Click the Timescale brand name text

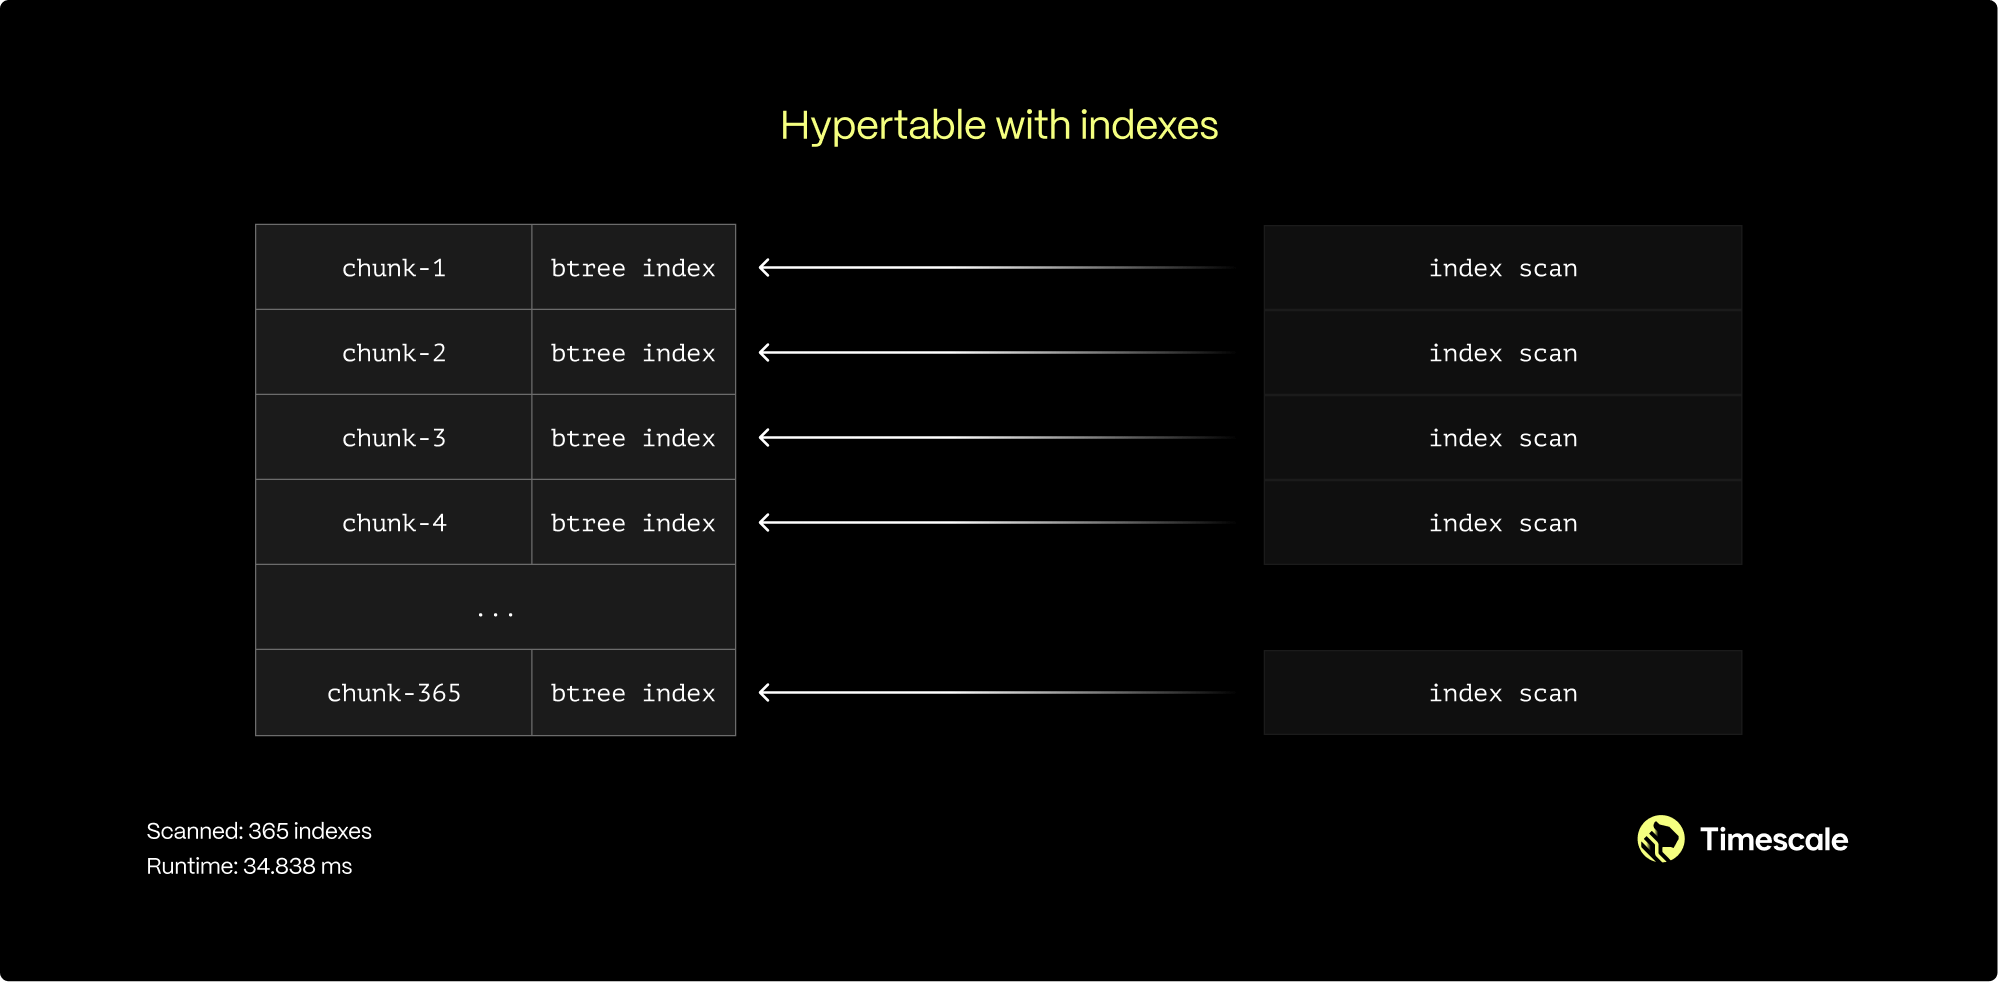[x=1773, y=840]
